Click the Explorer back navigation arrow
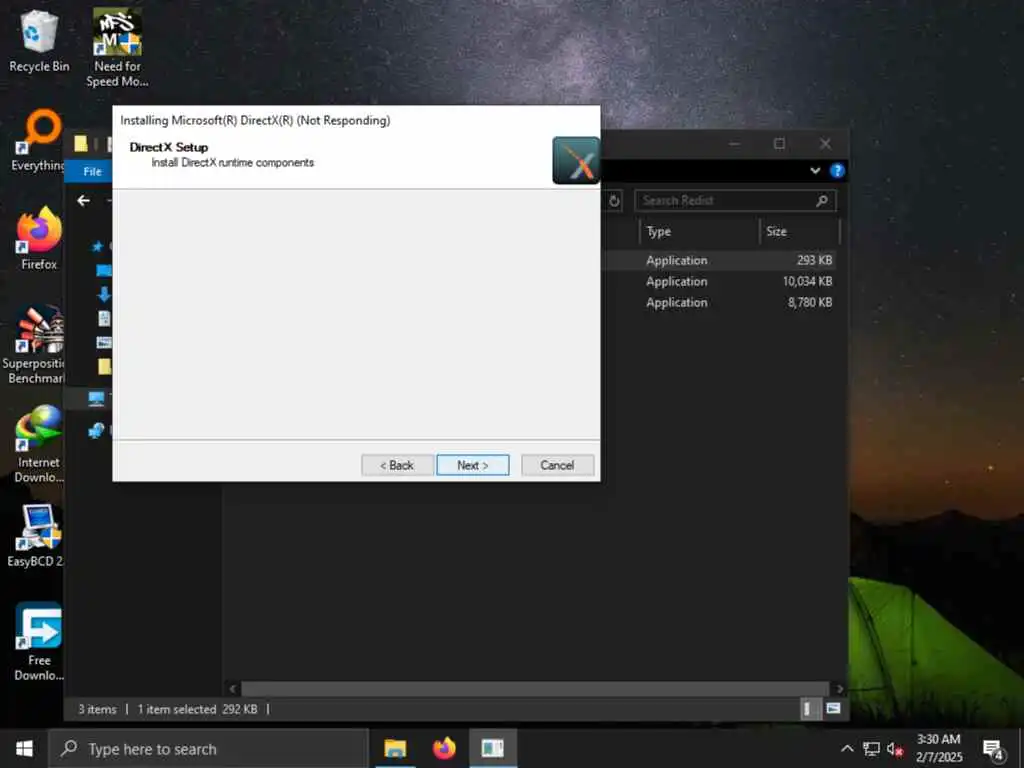This screenshot has height=768, width=1024. coord(84,200)
